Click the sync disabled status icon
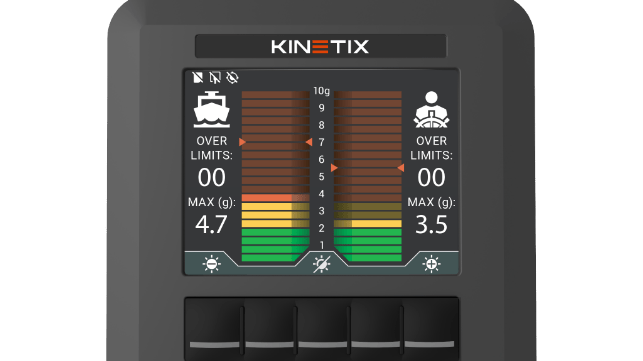The image size is (643, 361). [232, 77]
